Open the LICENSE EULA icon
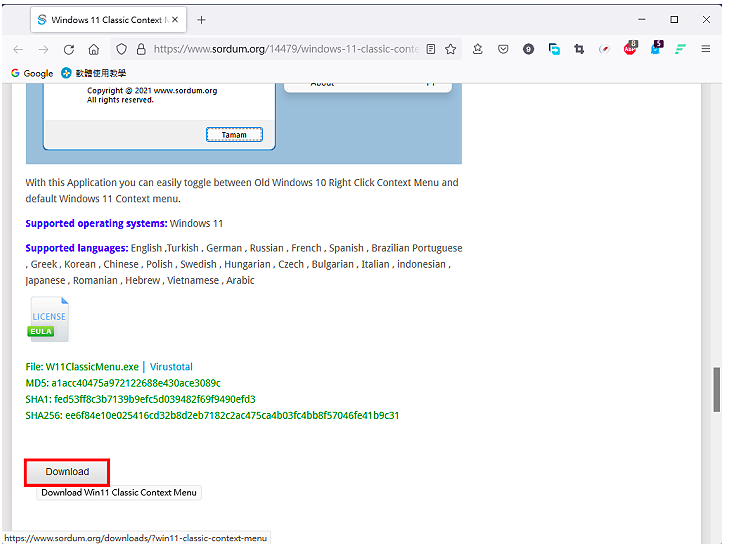Screen dimensions: 733x544 (x=48, y=319)
